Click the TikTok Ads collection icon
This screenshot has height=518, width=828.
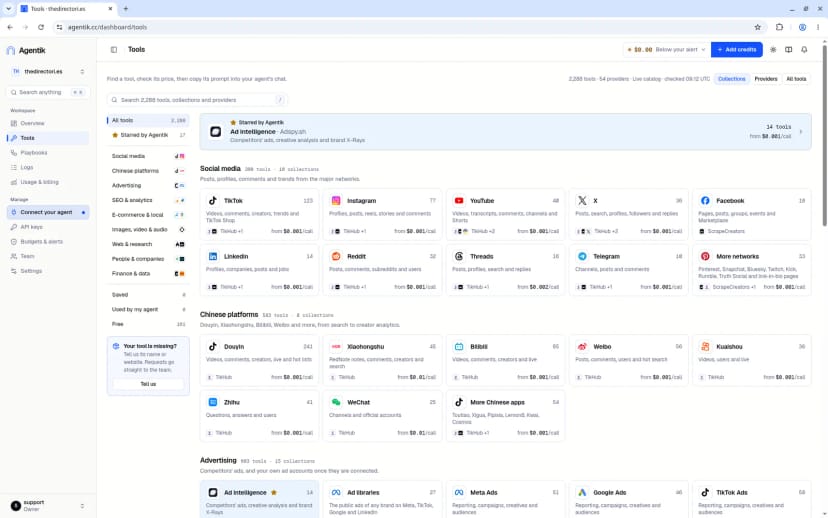(705, 492)
